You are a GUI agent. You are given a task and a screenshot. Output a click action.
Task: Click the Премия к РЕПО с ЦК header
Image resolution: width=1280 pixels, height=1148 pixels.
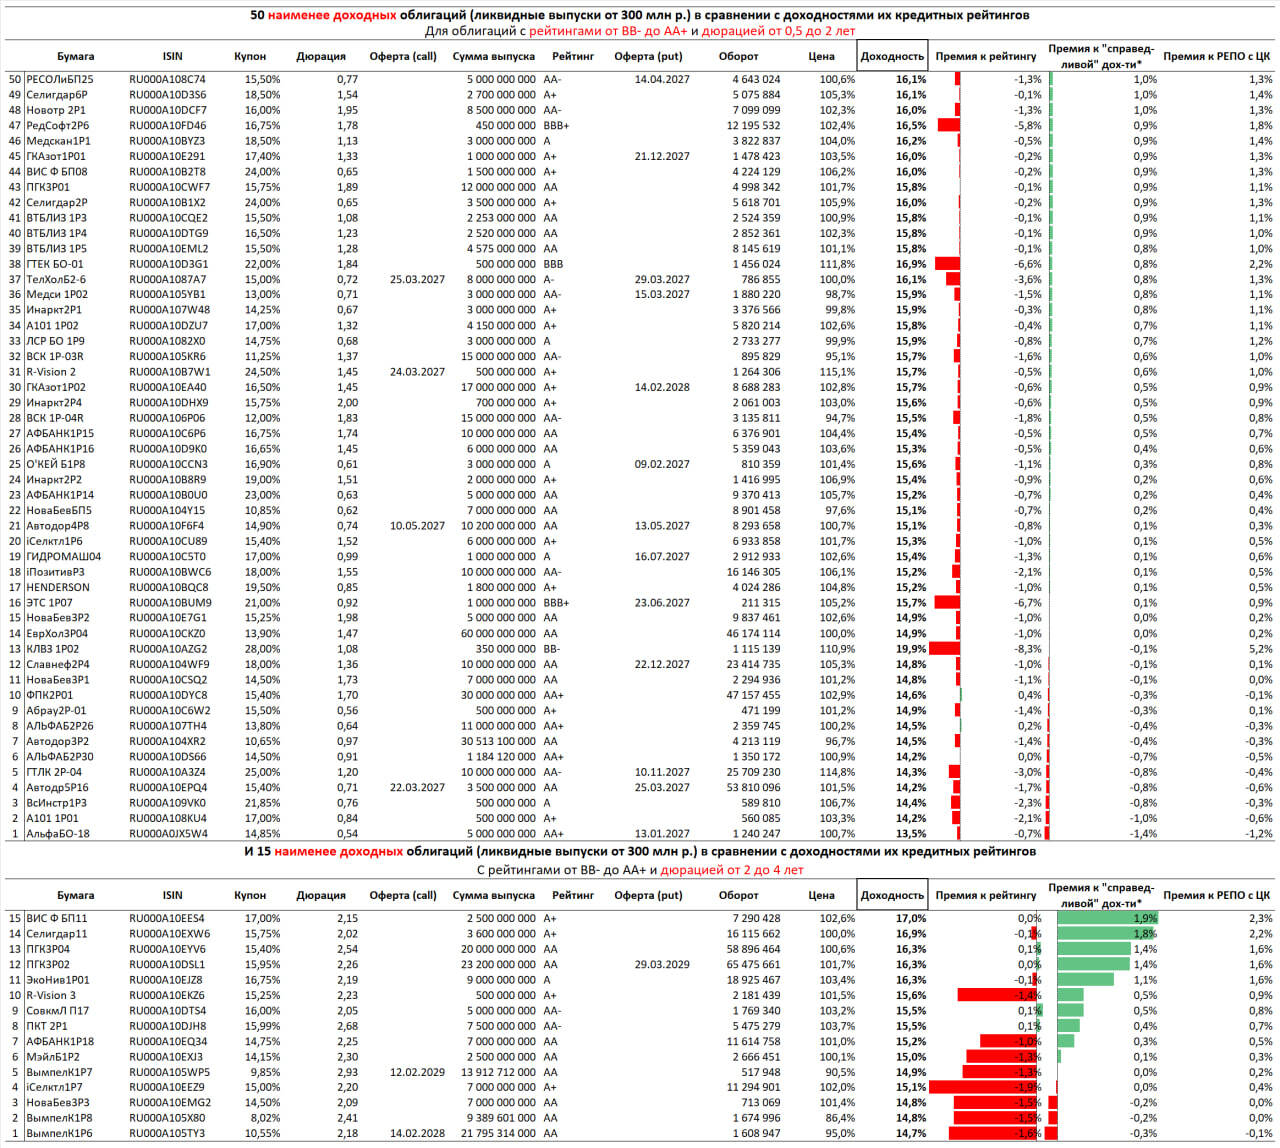pos(1217,56)
